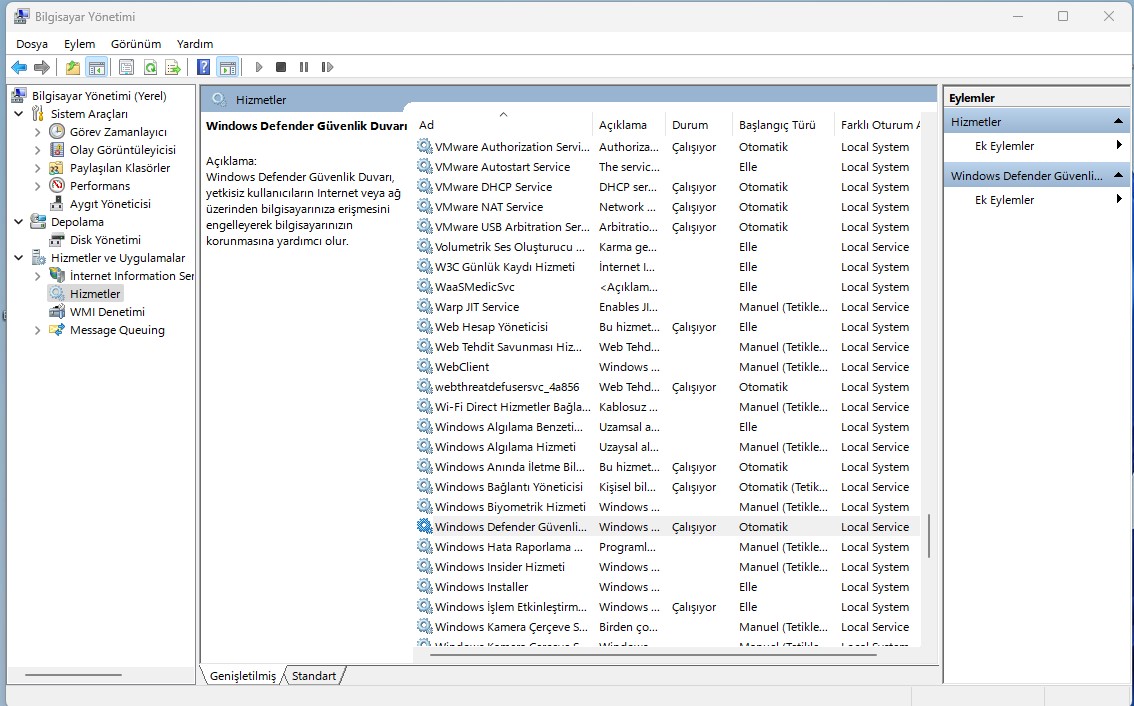
Task: Expand the Performans node
Action: point(38,186)
